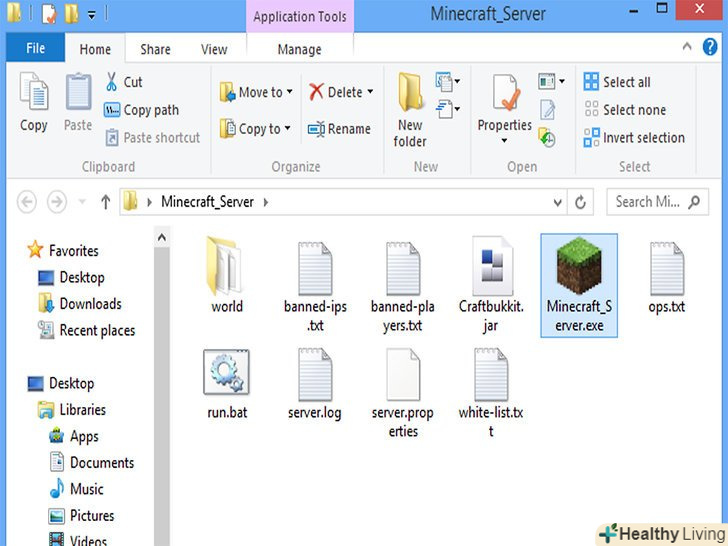Open the recent locations dropdown arrow
Screen dimensions: 728x546
coord(82,202)
